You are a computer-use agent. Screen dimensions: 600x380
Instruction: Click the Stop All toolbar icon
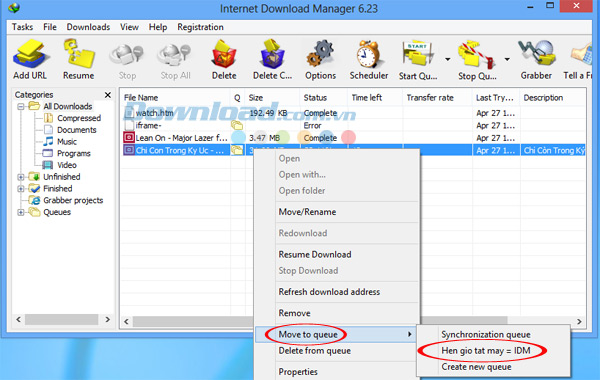[x=175, y=55]
